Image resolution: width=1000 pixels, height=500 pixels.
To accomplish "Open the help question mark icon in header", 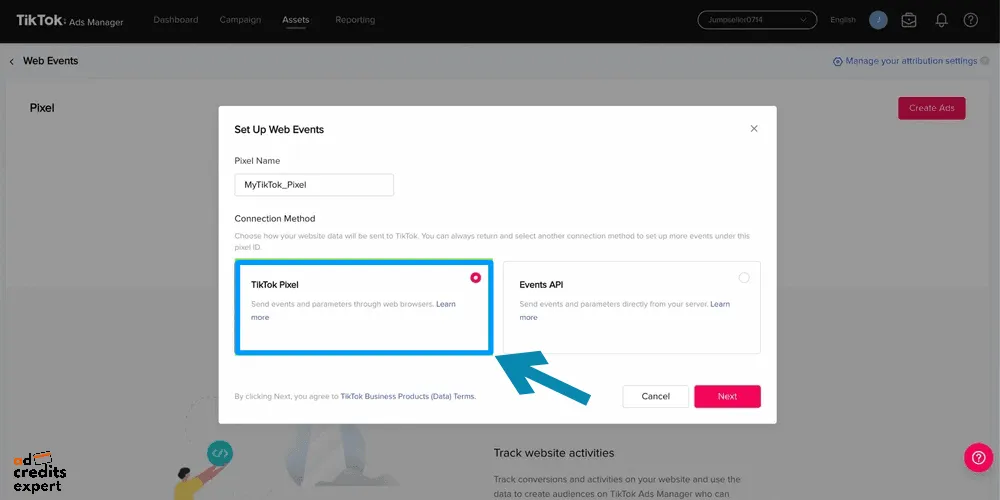I will pos(971,20).
